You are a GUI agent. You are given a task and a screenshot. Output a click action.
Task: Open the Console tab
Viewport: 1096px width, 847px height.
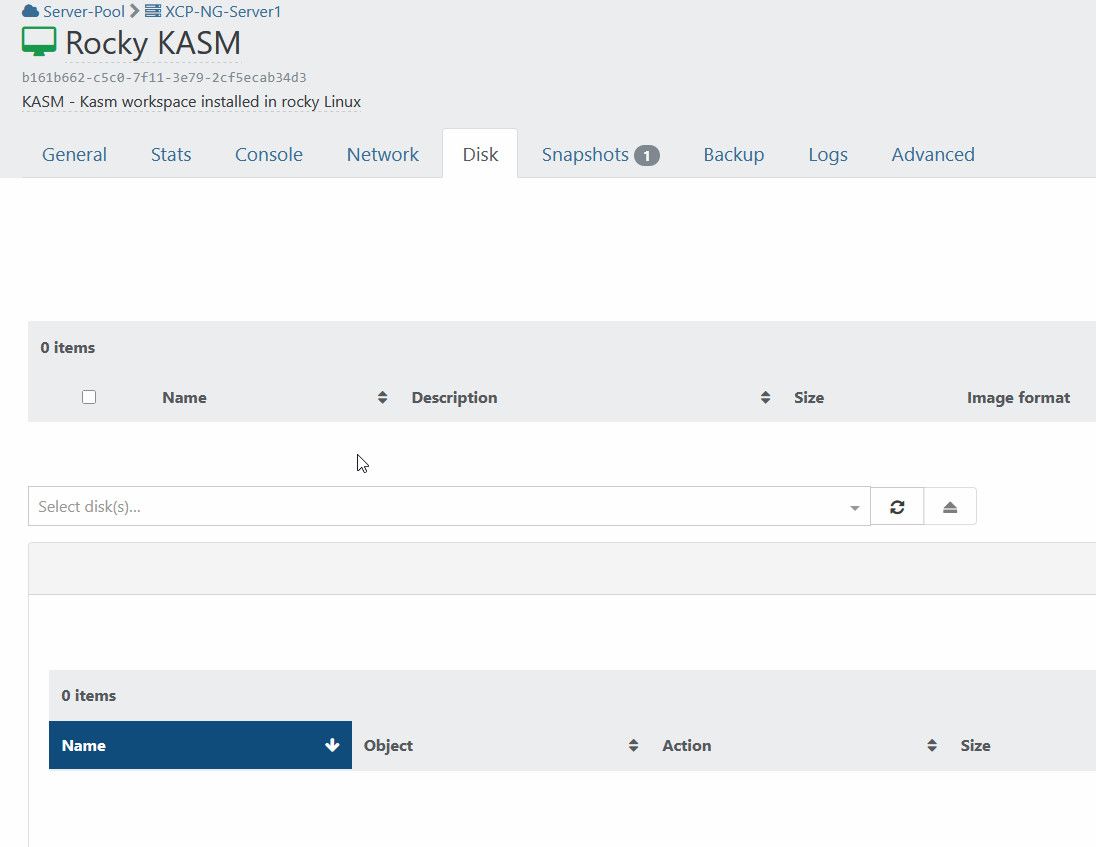[x=268, y=155]
